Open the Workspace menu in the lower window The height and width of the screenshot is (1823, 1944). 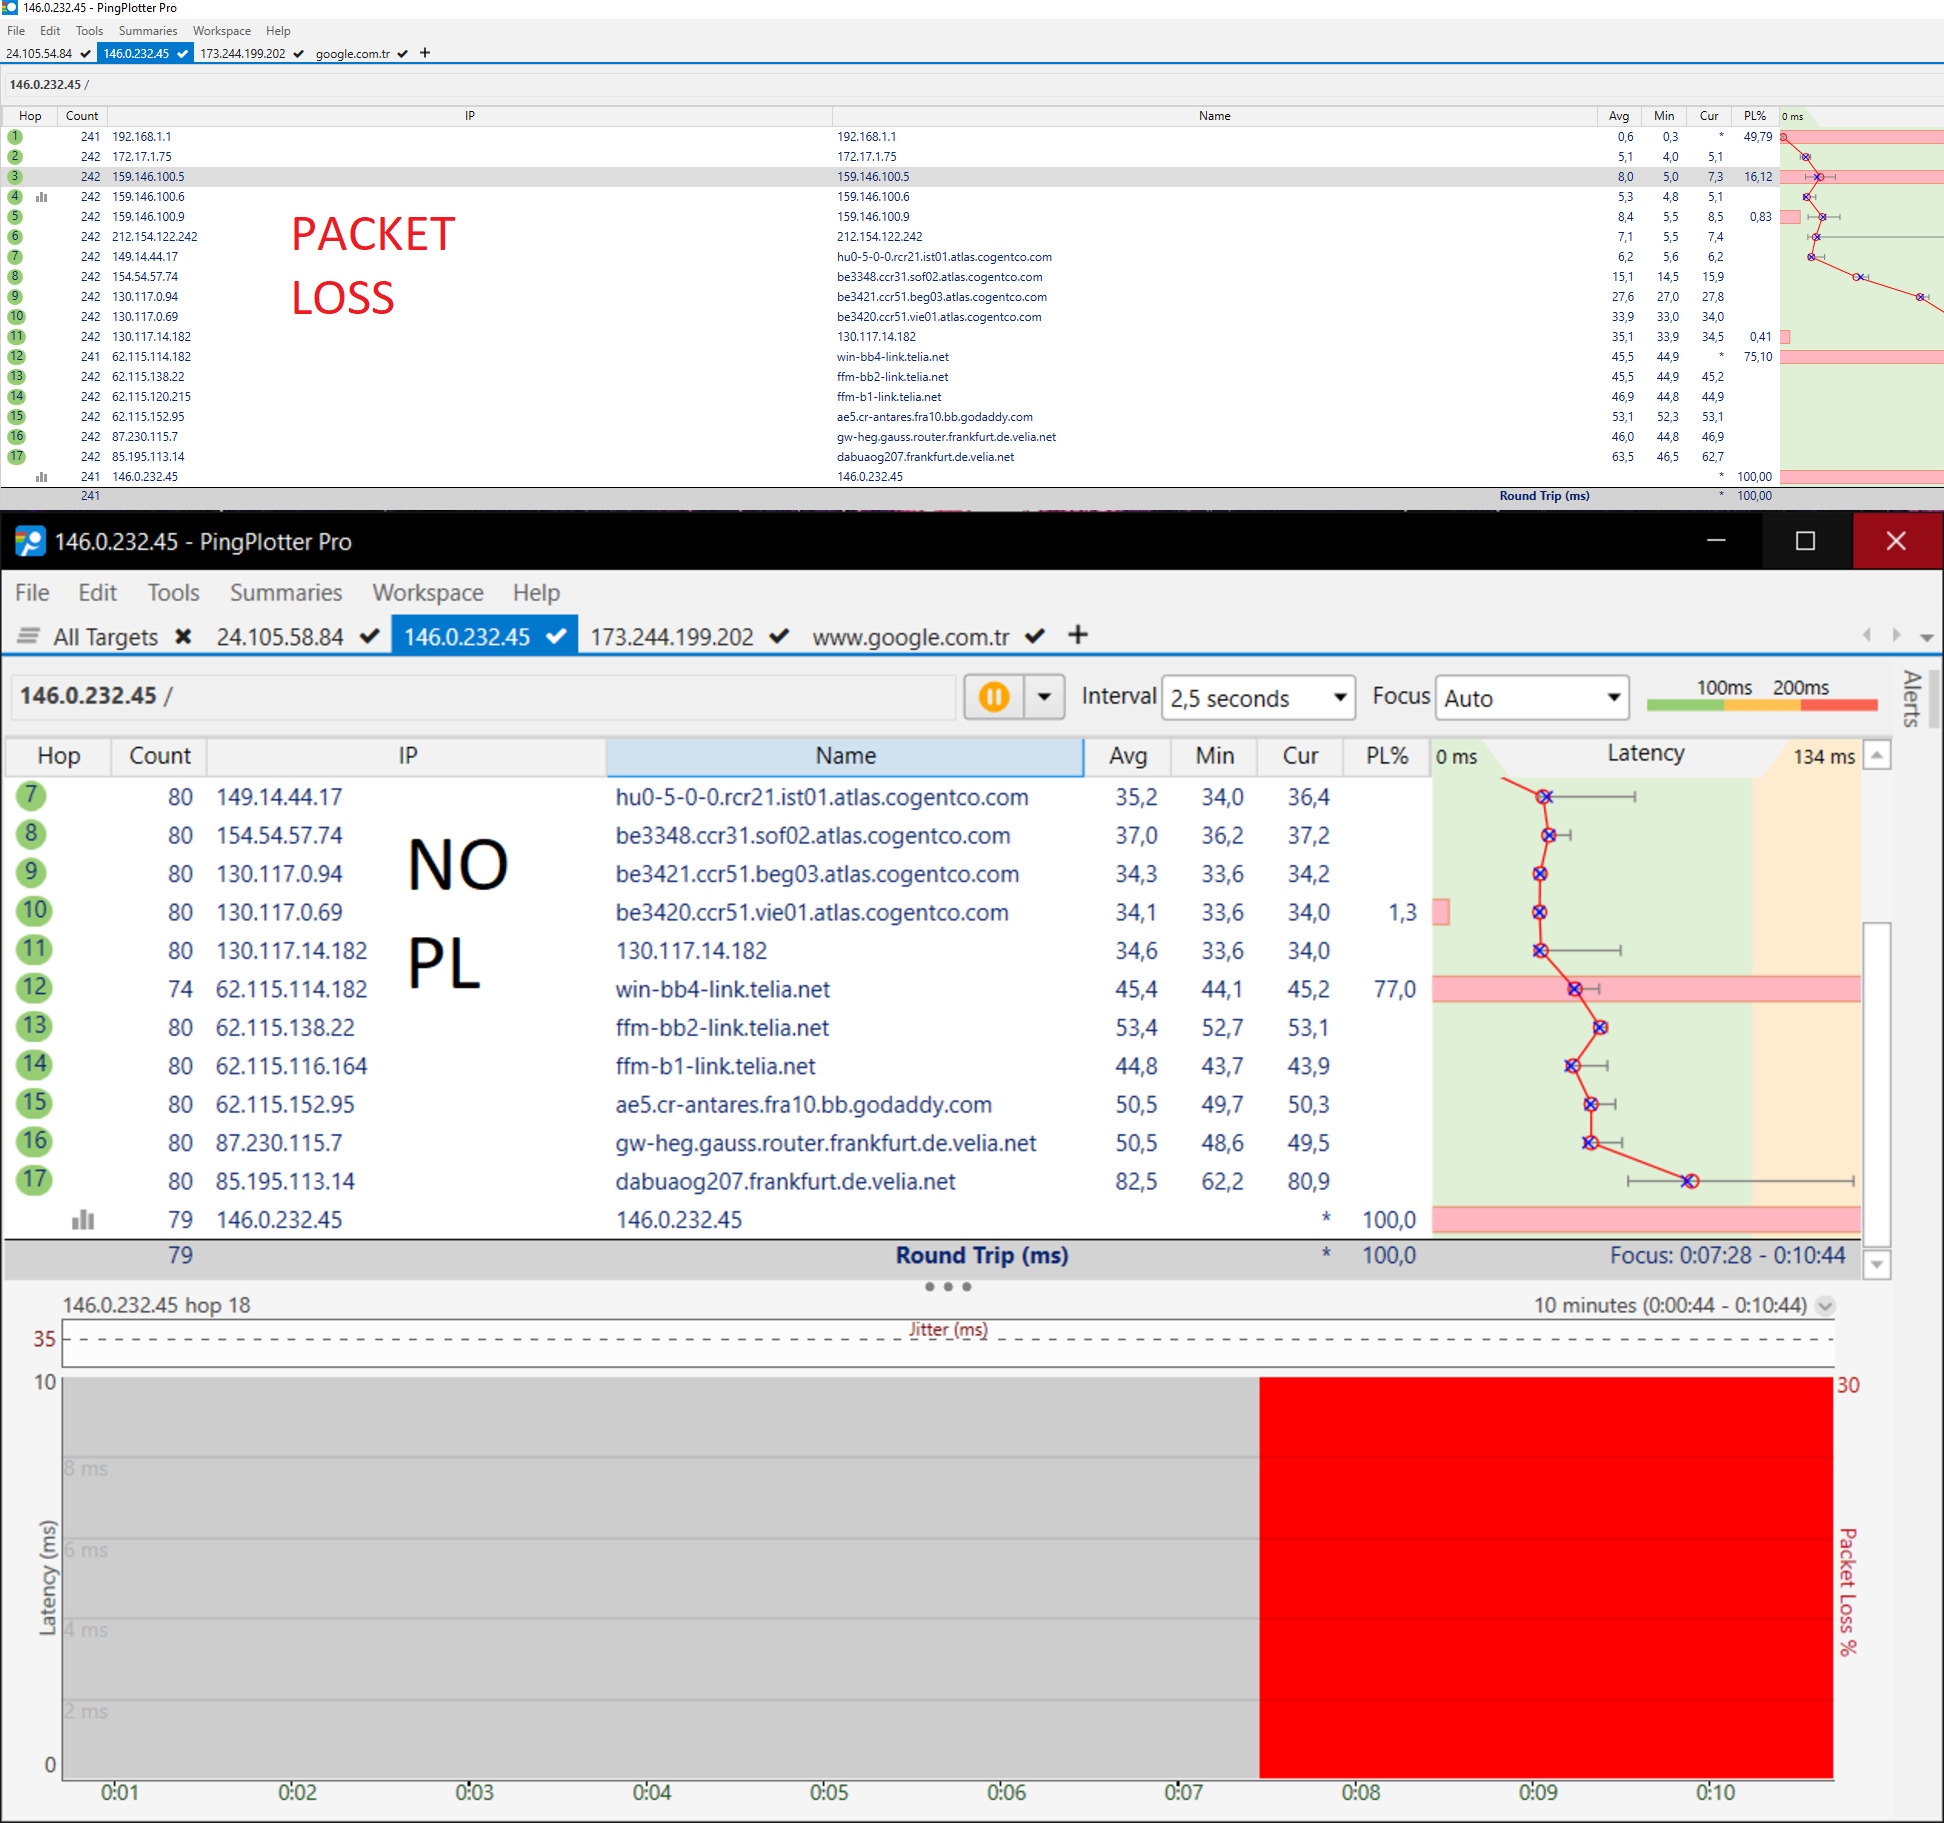428,592
